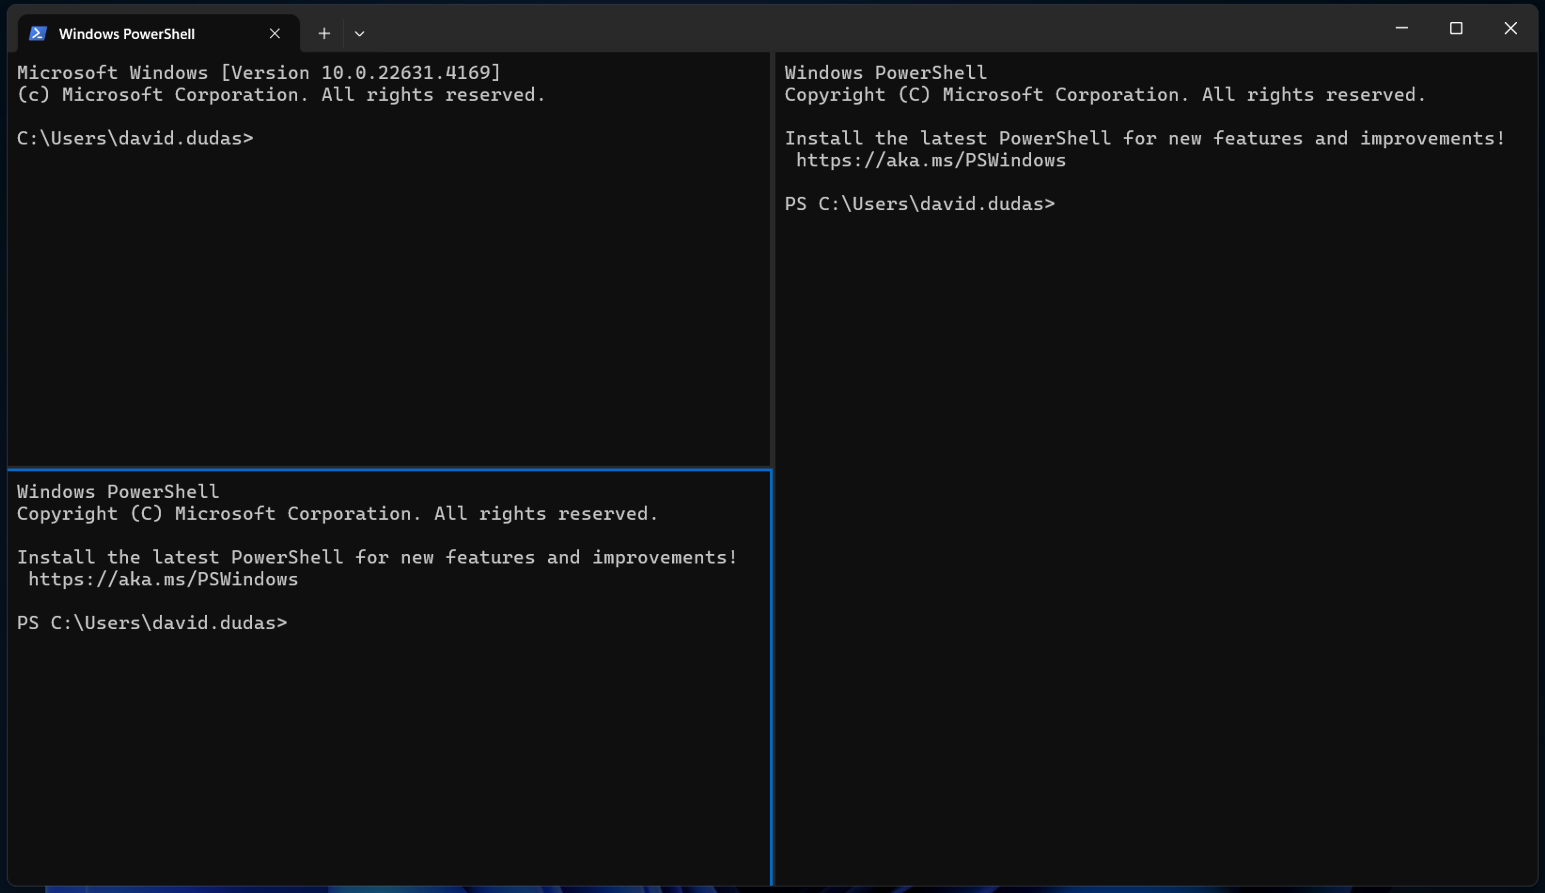Click 'Windows PowerShell' heading in bottom-left pane
The height and width of the screenshot is (893, 1545).
[x=118, y=492]
